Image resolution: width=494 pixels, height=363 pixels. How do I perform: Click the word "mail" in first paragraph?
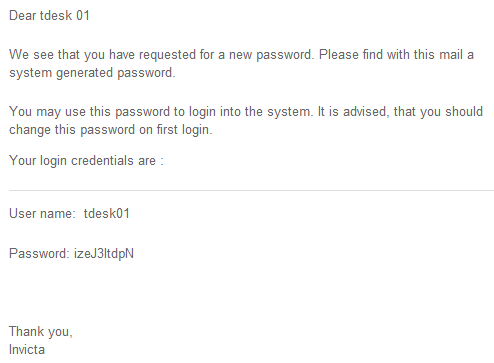(451, 55)
